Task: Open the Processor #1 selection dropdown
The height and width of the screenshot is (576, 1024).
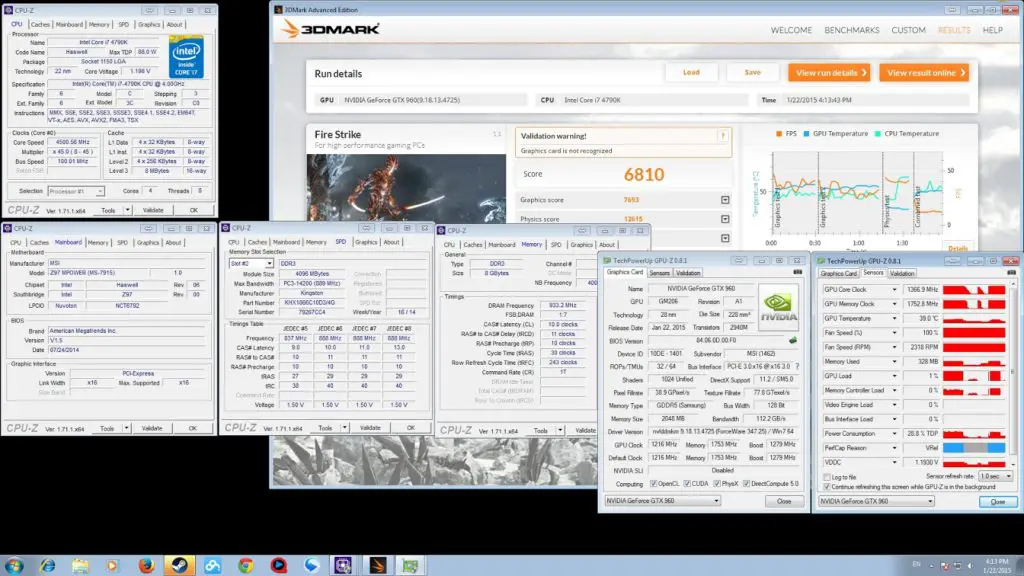Action: coord(76,191)
